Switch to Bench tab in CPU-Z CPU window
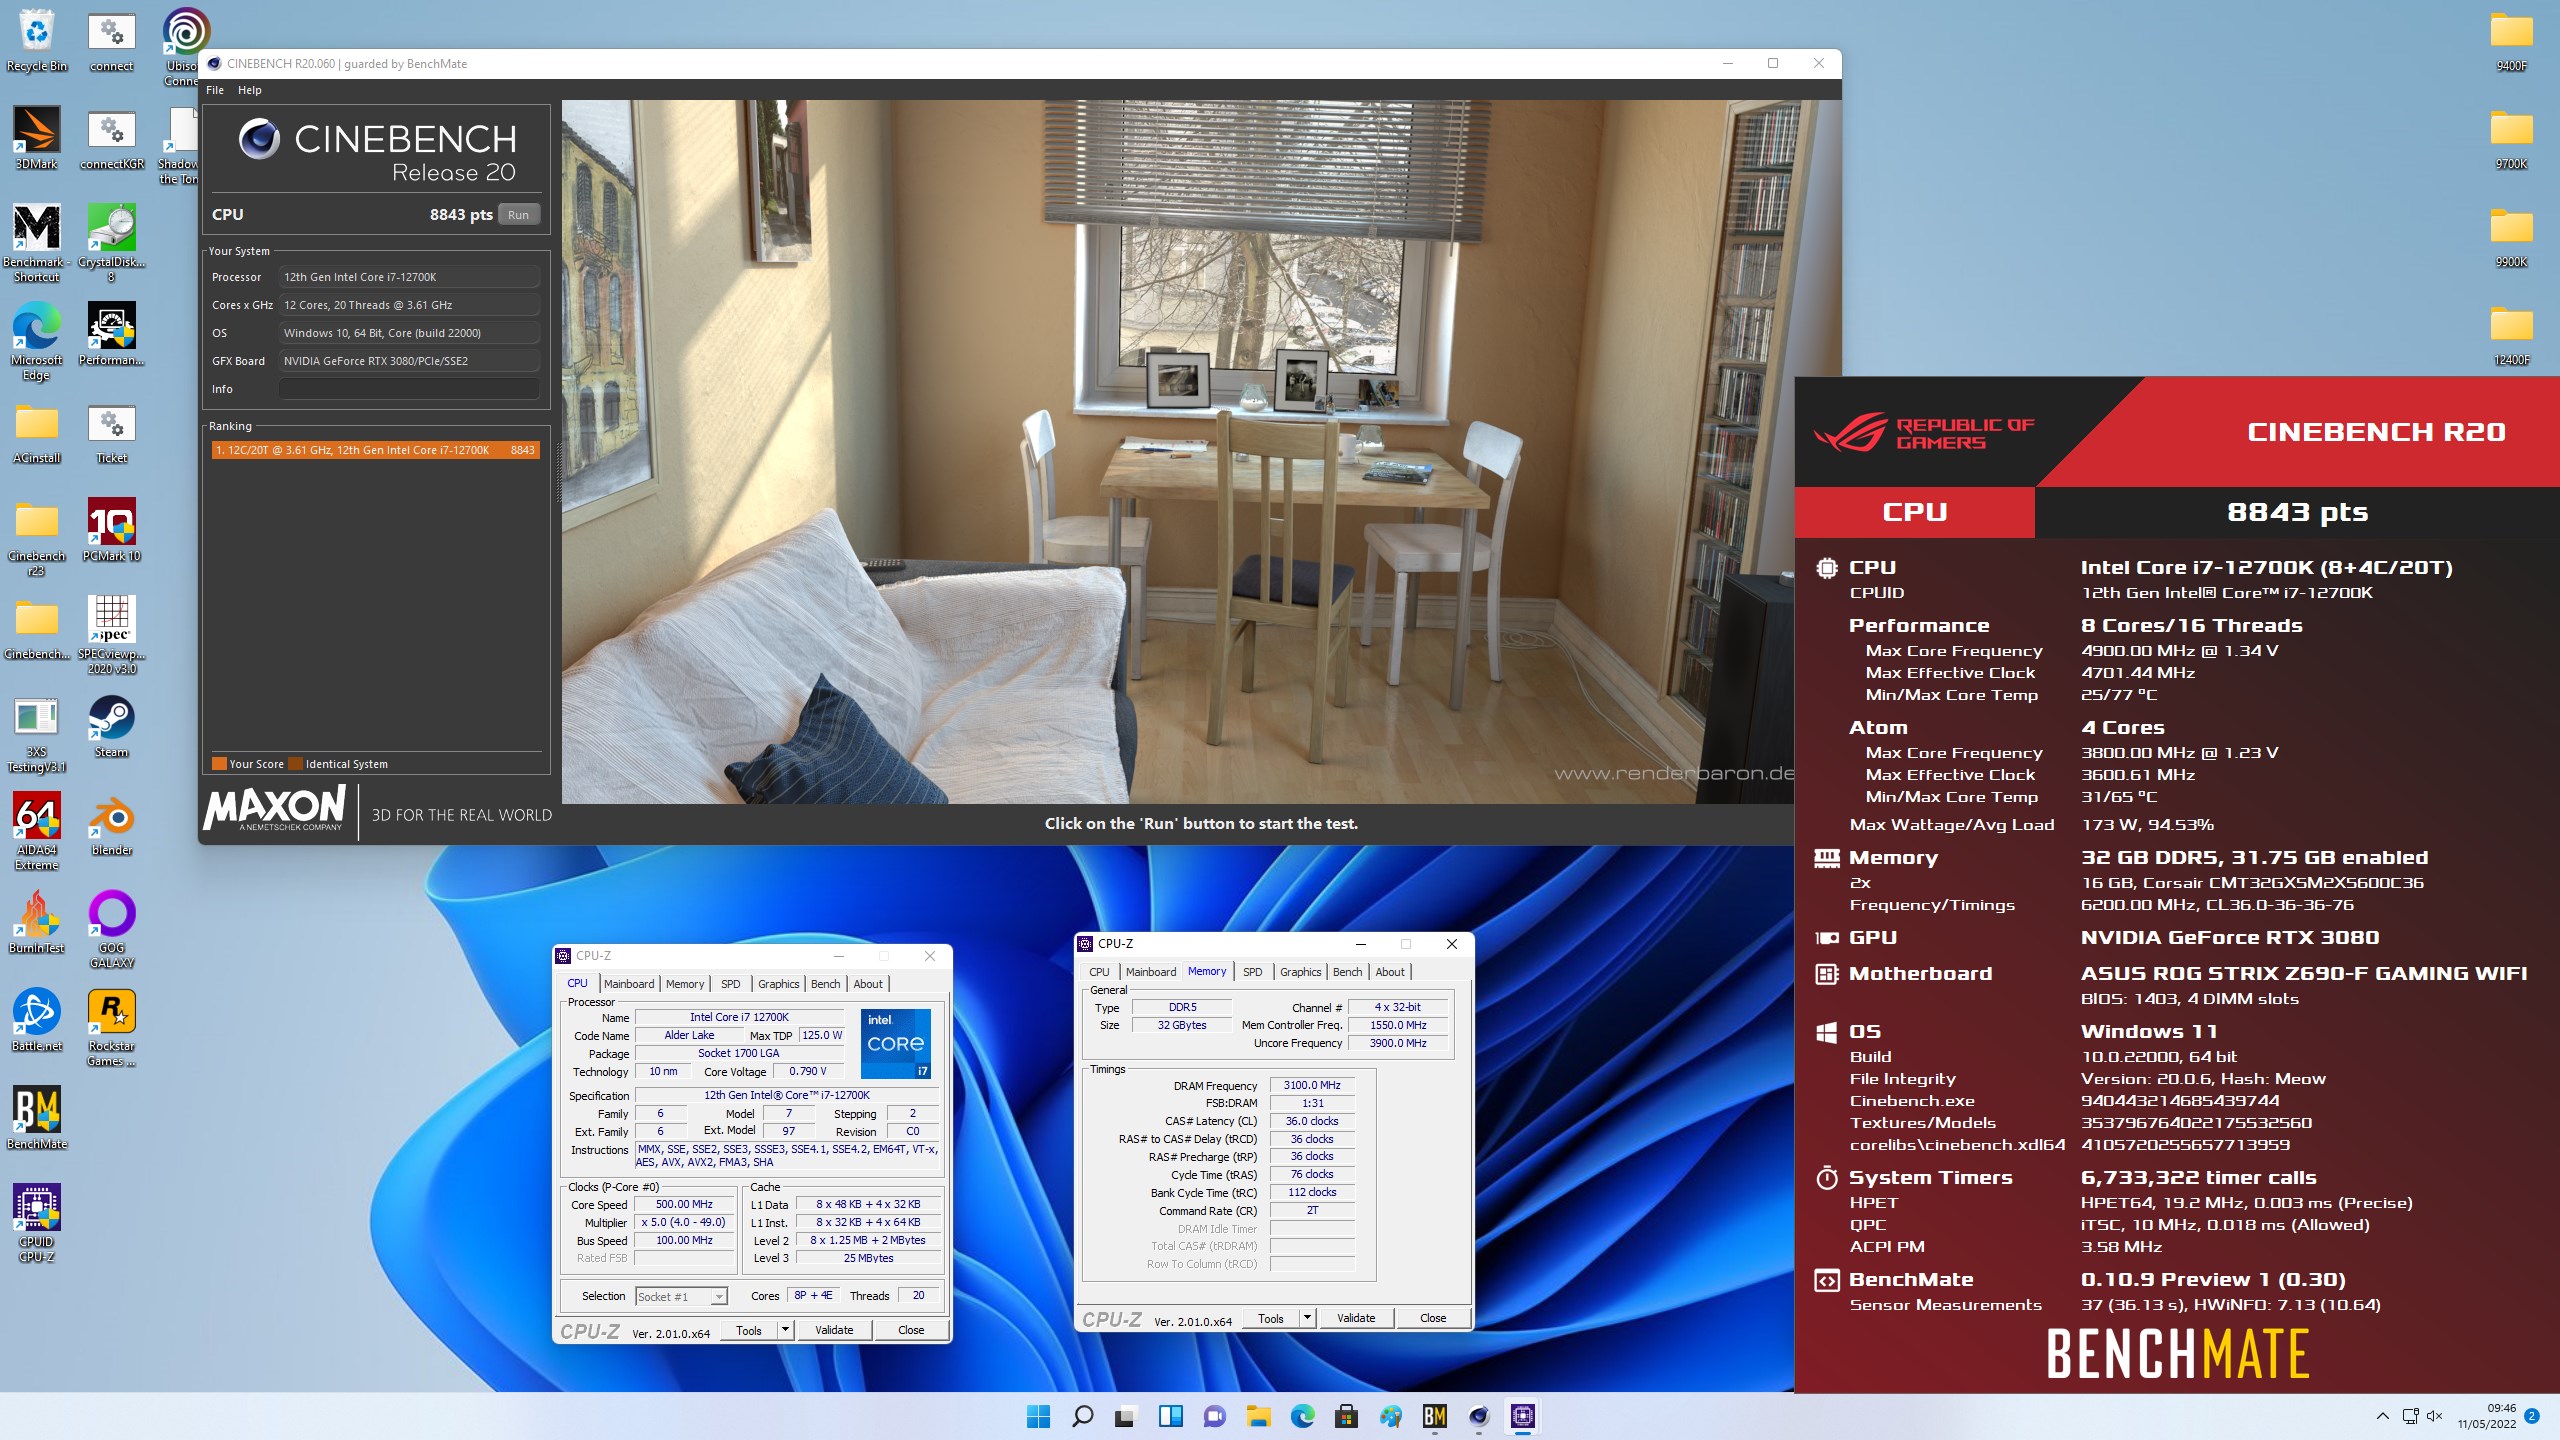The image size is (2560, 1440). pos(825,984)
